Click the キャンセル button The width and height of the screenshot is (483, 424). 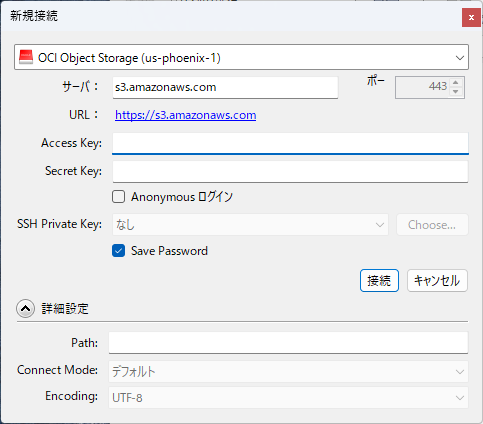437,281
